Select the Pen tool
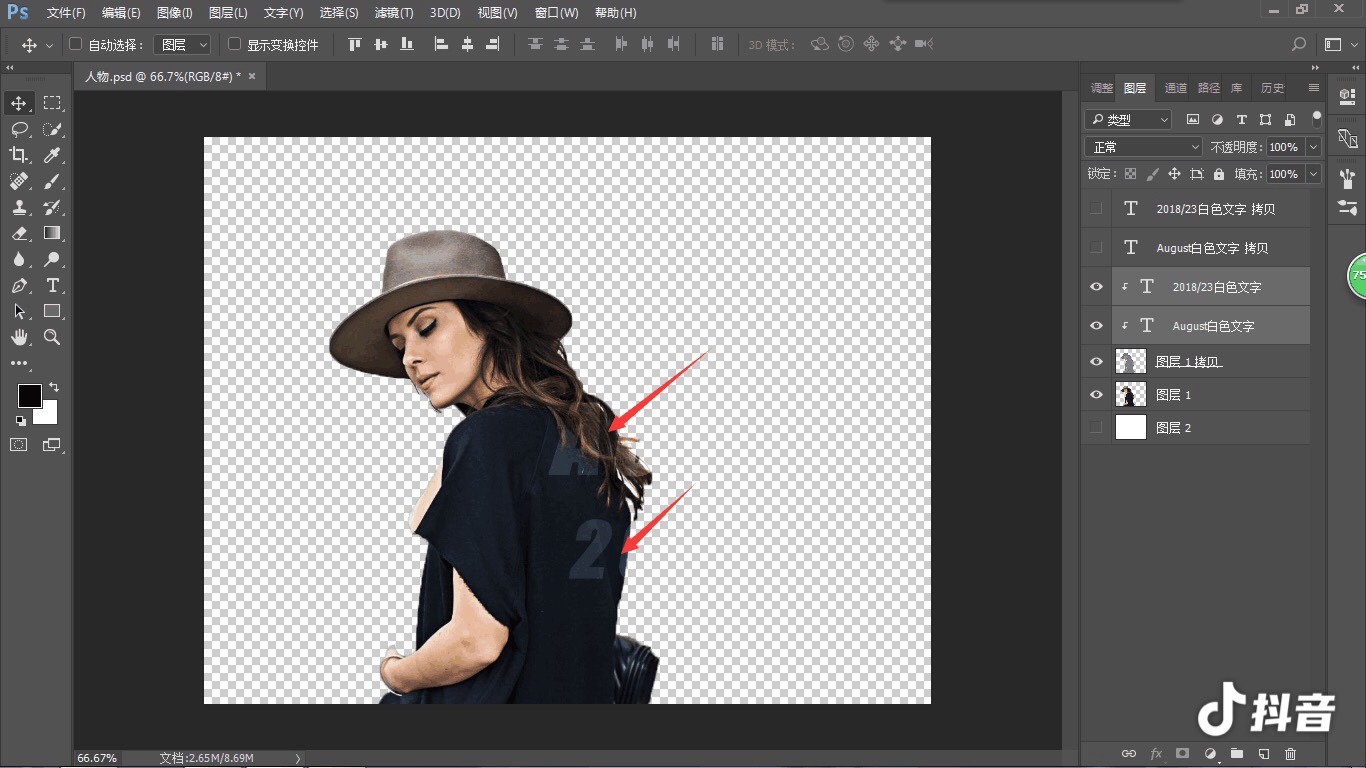 pyautogui.click(x=19, y=285)
